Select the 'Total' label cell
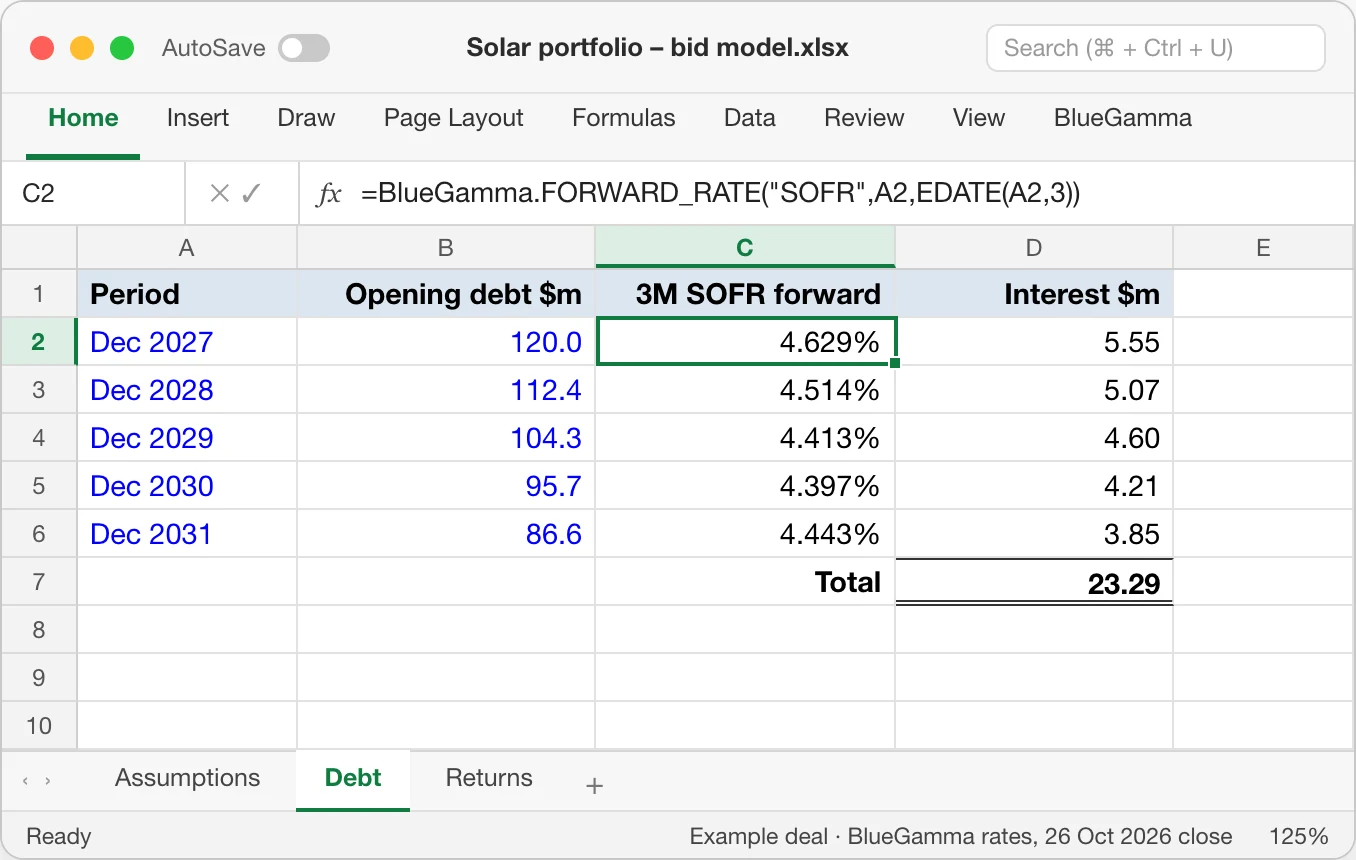Image resolution: width=1356 pixels, height=860 pixels. [745, 582]
